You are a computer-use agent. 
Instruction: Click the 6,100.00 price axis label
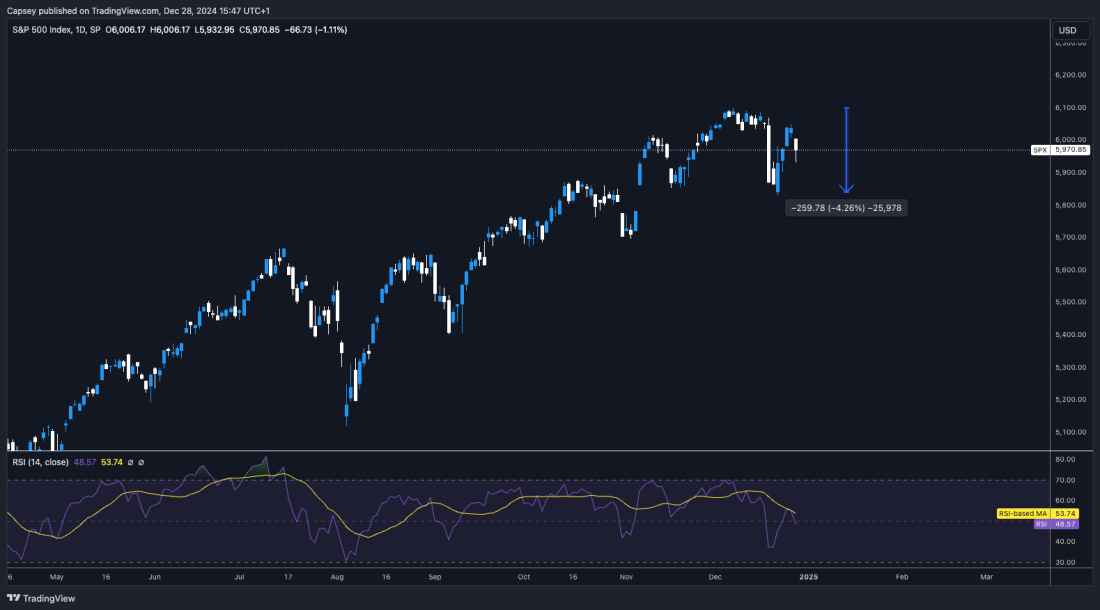(x=1070, y=107)
